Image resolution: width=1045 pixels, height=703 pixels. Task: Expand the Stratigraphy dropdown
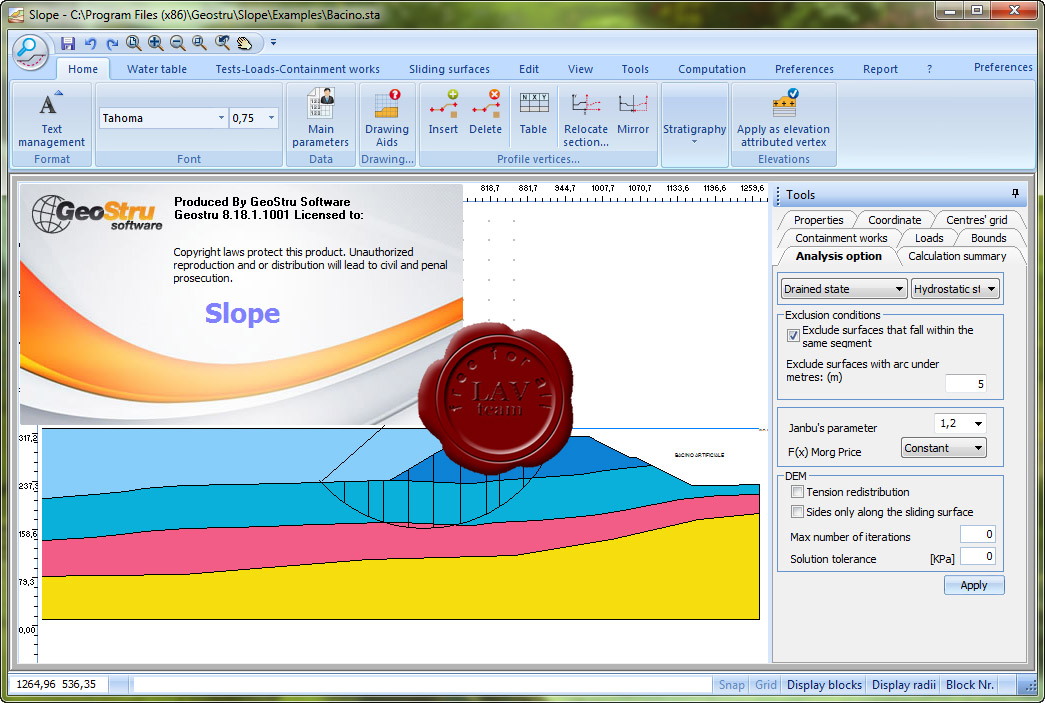coord(694,124)
